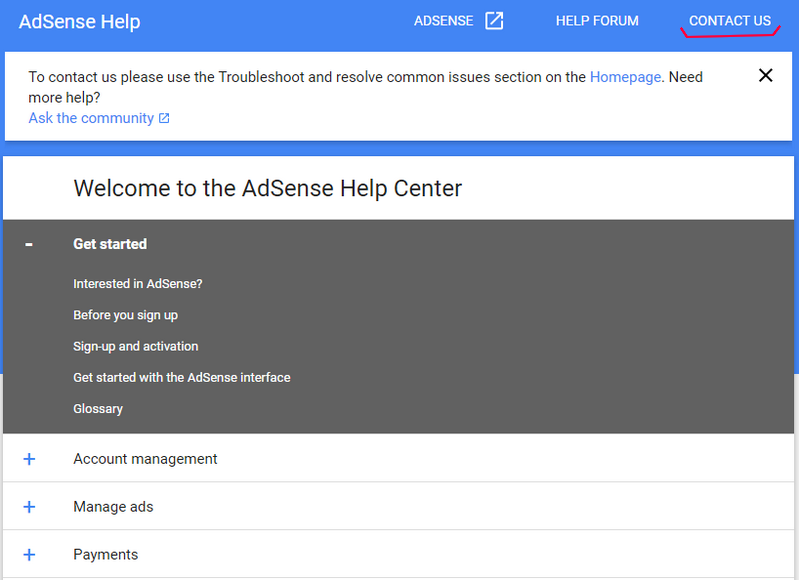Click the external icon beside Ask the community
This screenshot has width=799, height=580.
click(x=164, y=118)
